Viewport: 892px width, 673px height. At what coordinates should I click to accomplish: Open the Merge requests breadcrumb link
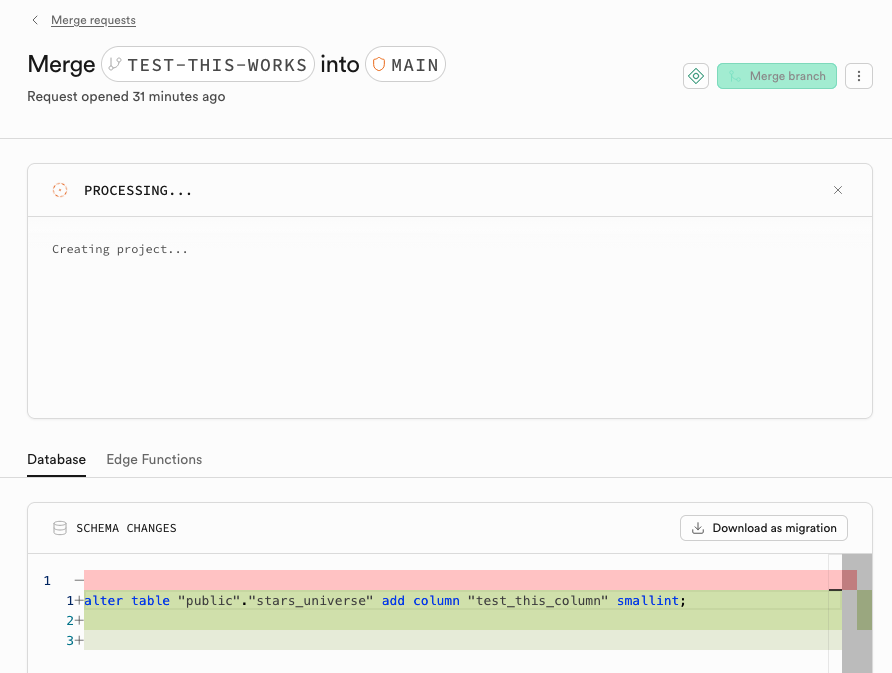tap(93, 20)
